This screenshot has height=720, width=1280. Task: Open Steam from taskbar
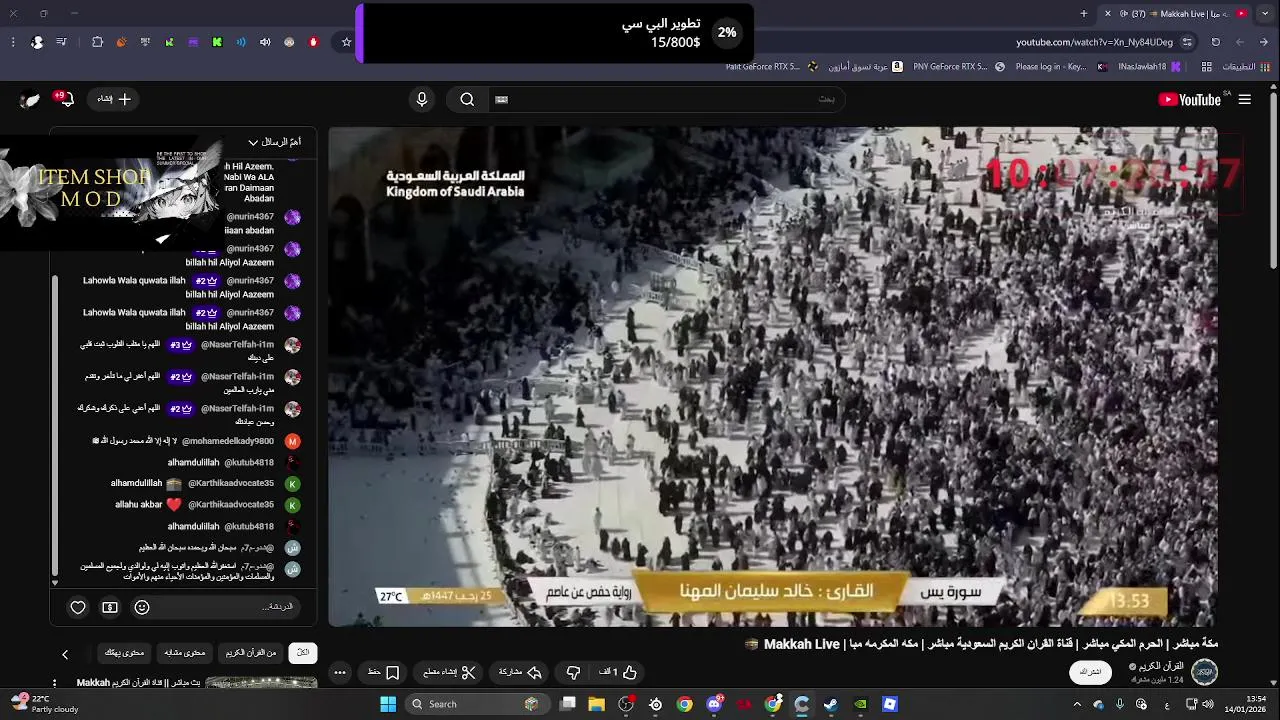tap(831, 704)
